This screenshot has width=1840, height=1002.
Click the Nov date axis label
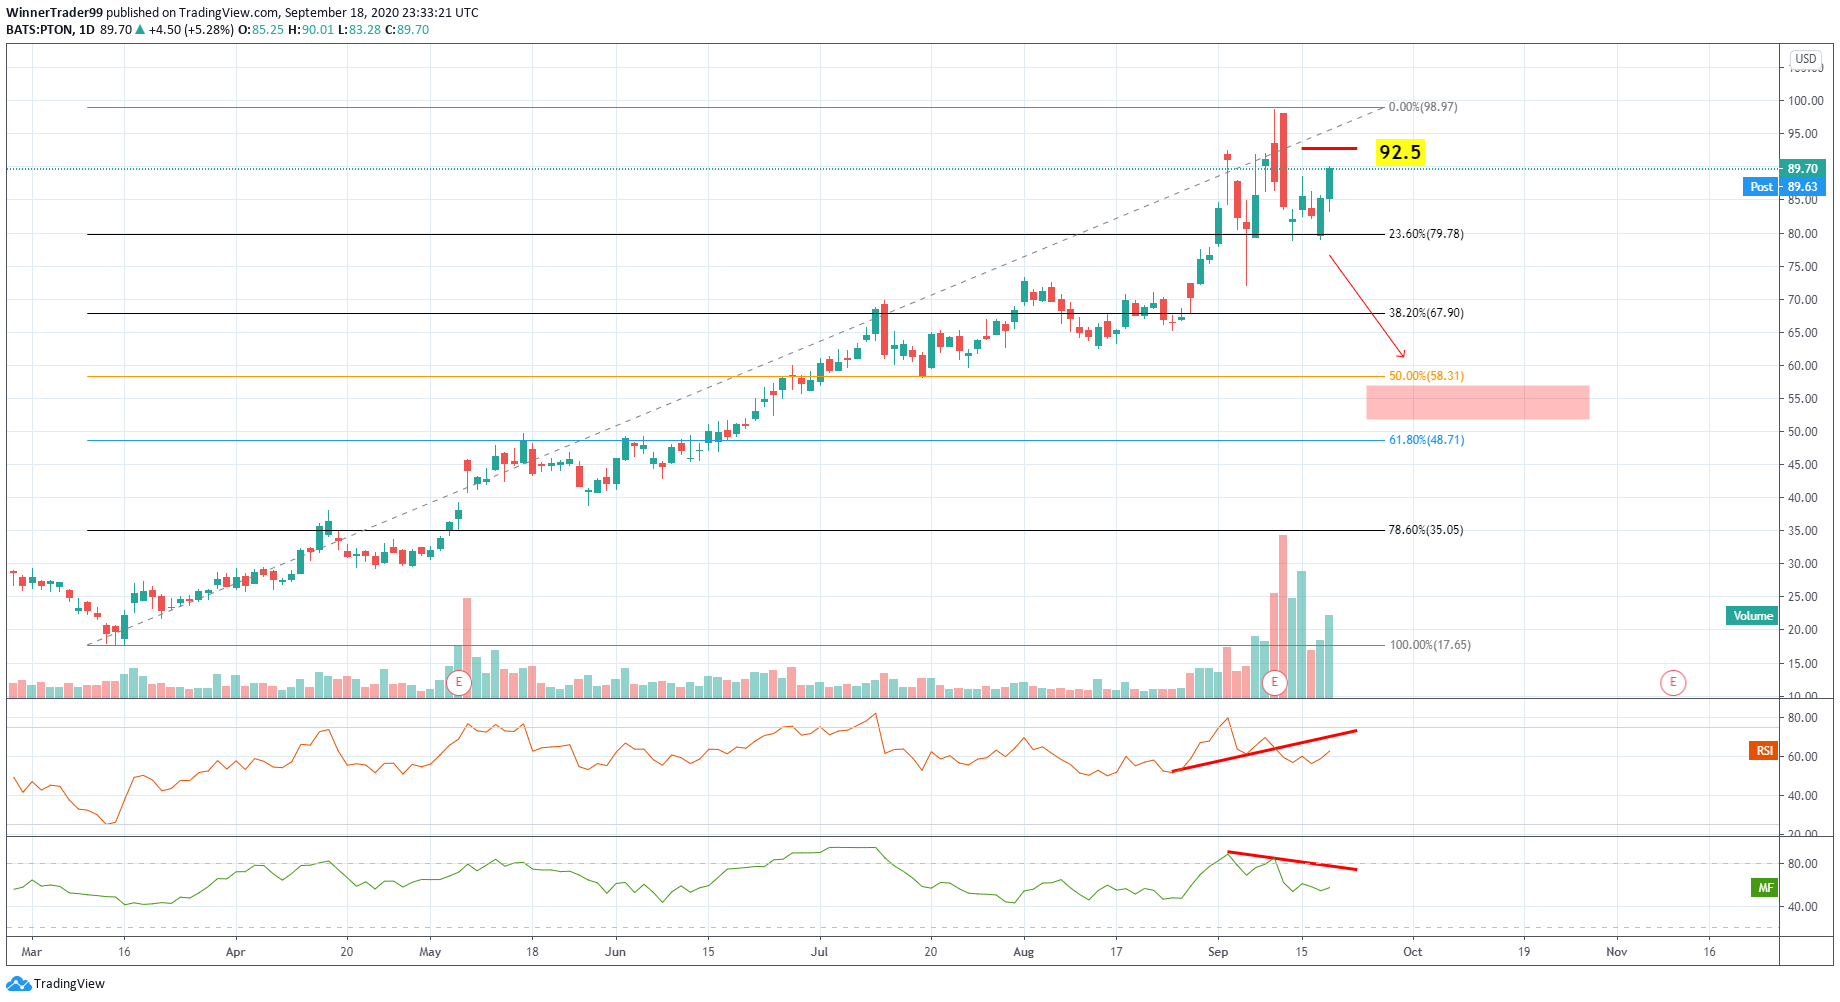pos(1616,952)
